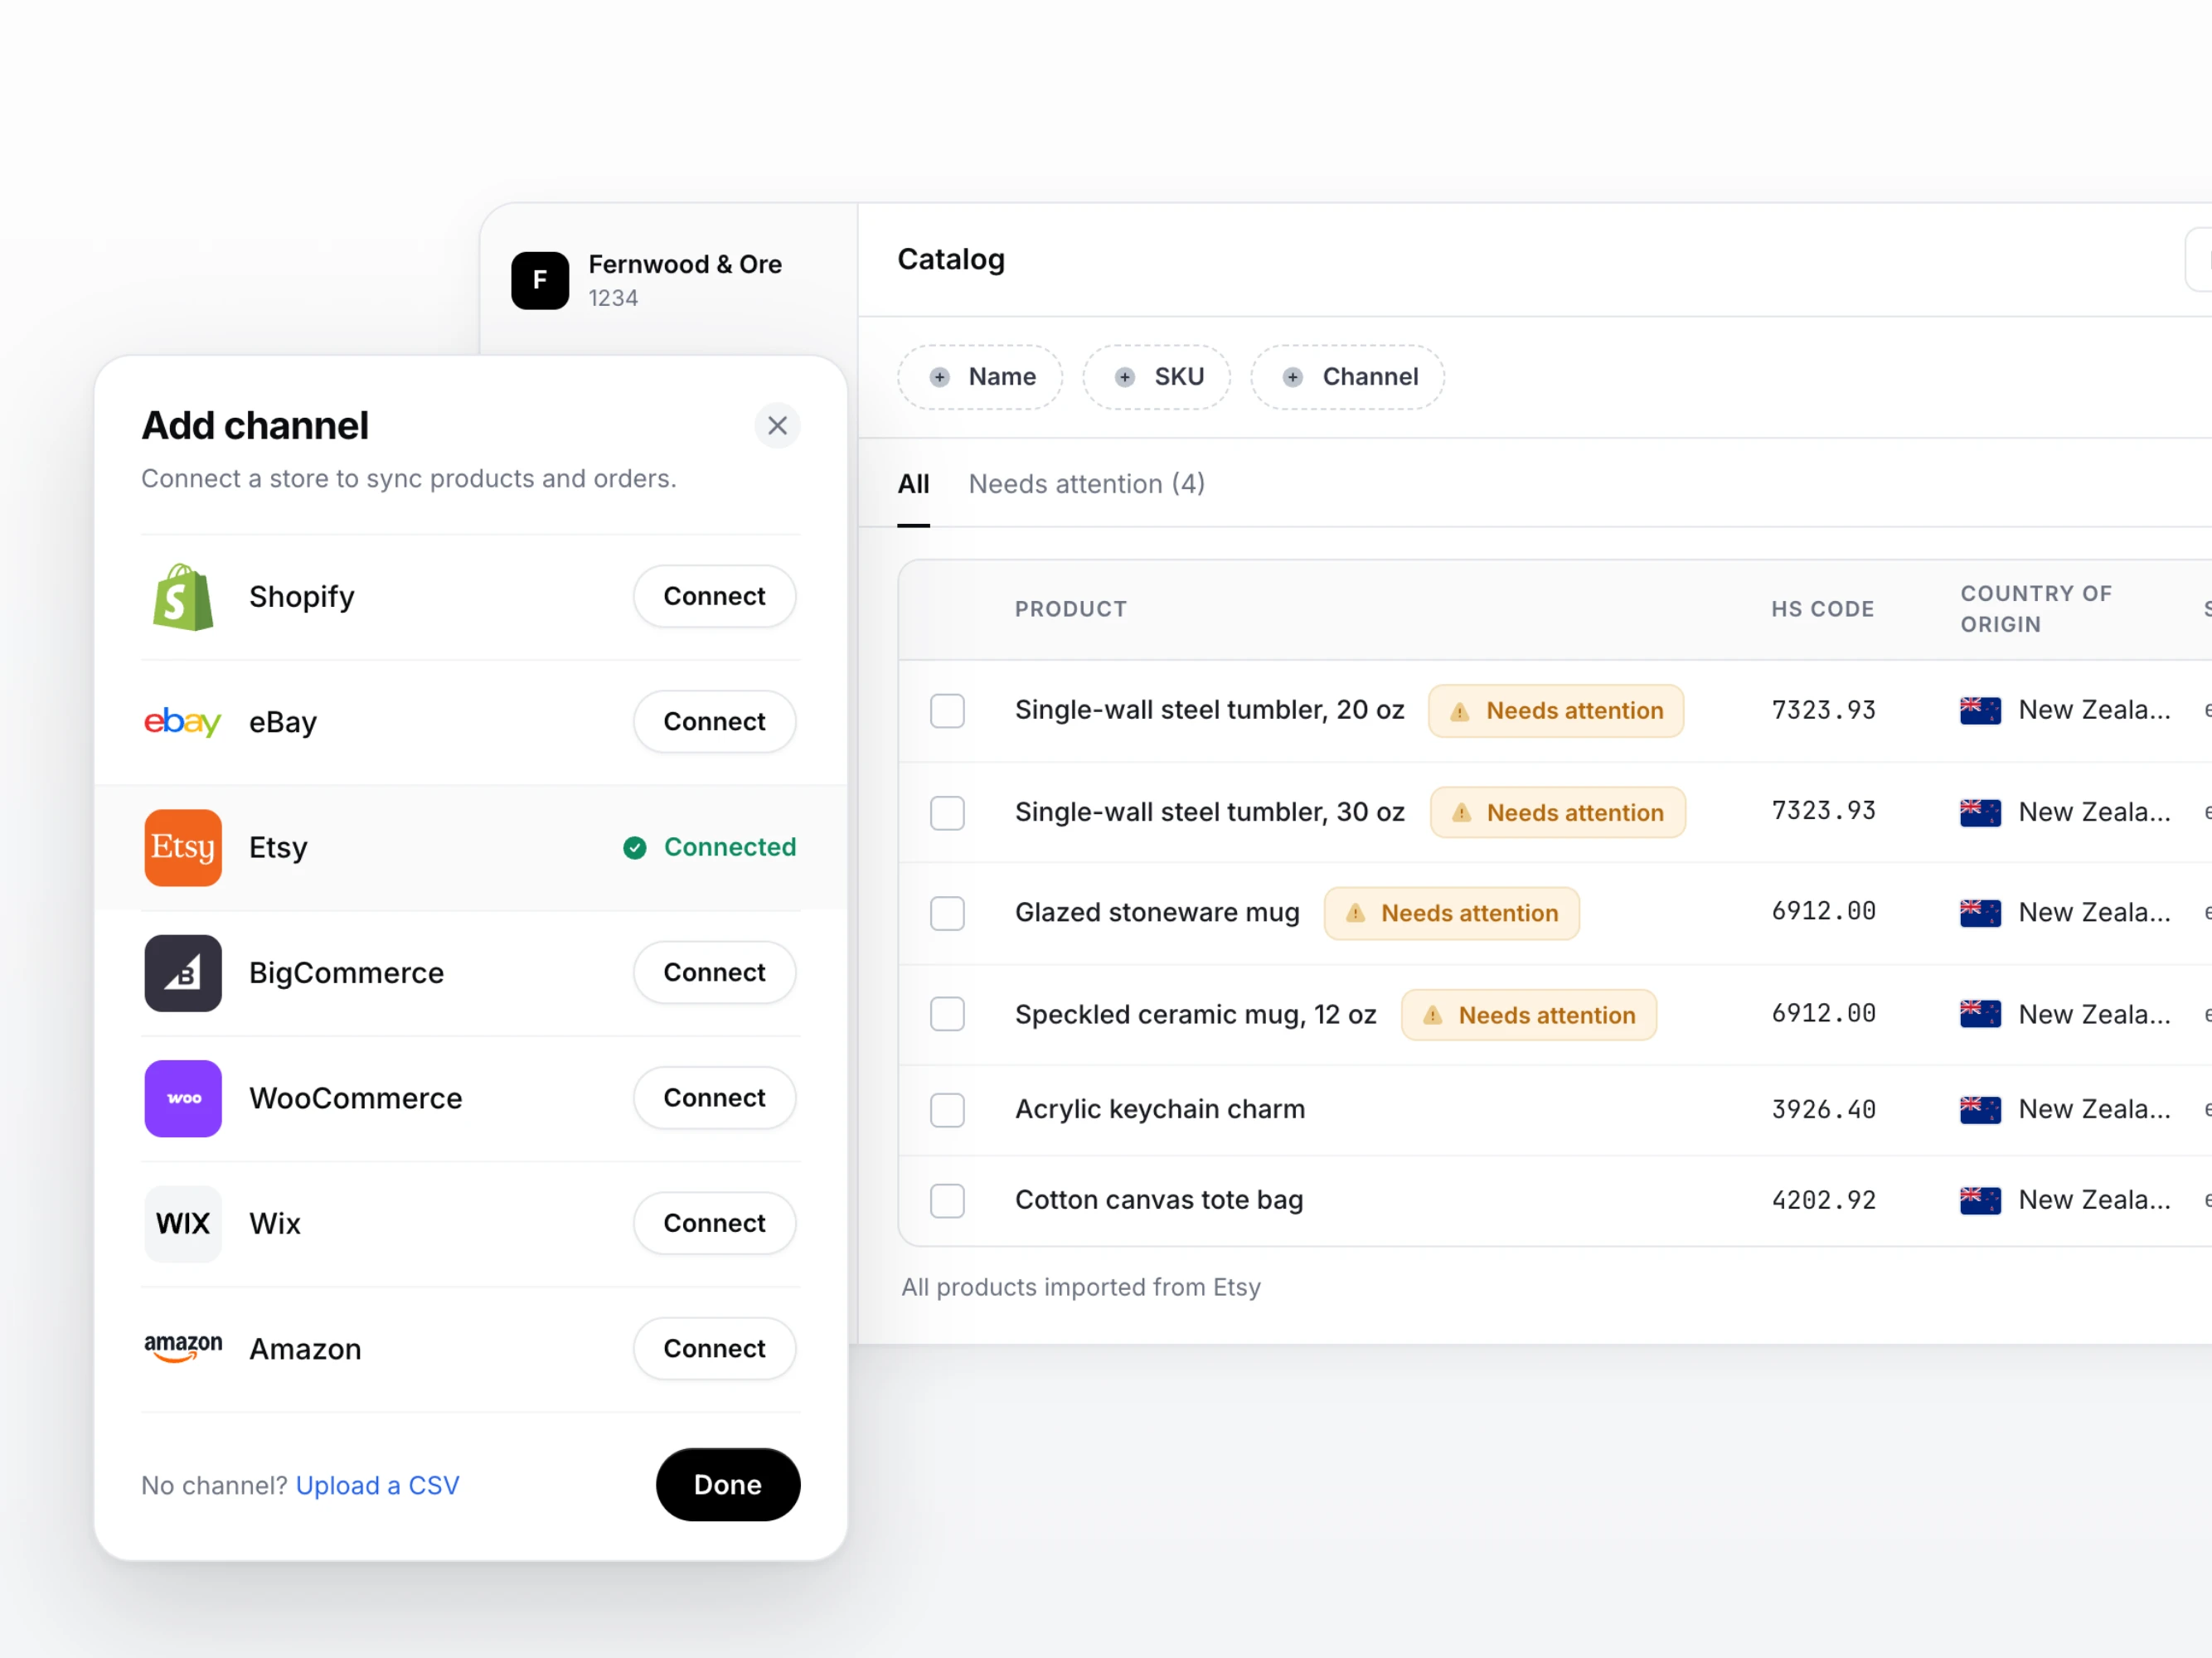Tick the Glazed stoneware mug checkbox

pyautogui.click(x=947, y=913)
